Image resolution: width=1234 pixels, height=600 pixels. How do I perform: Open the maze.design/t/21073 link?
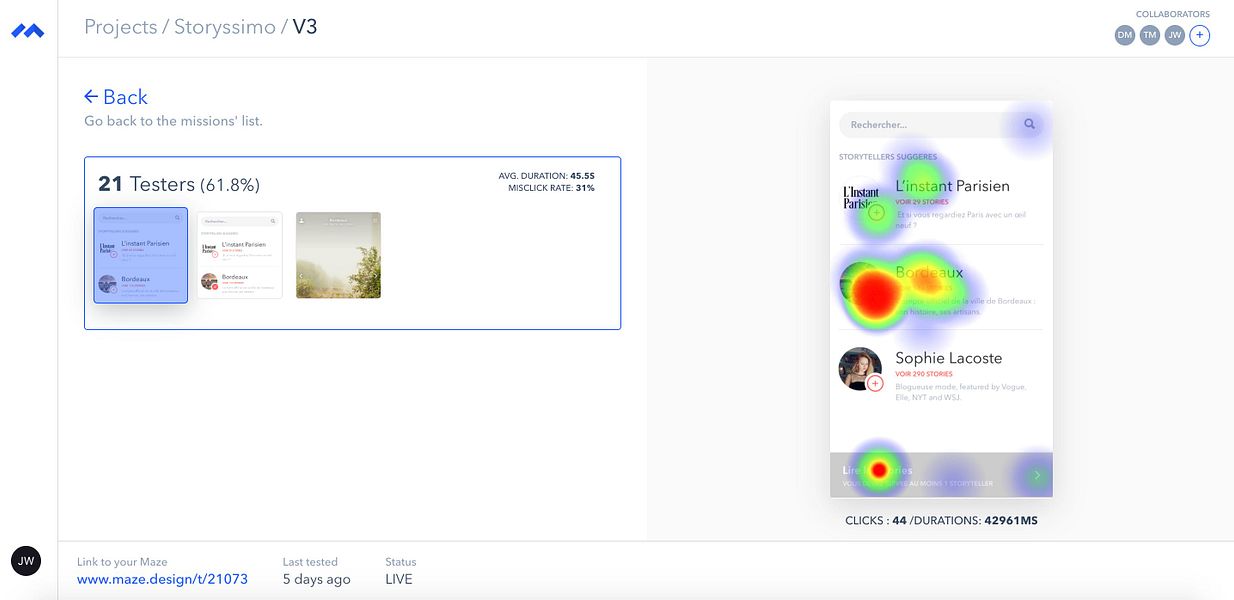pos(162,579)
